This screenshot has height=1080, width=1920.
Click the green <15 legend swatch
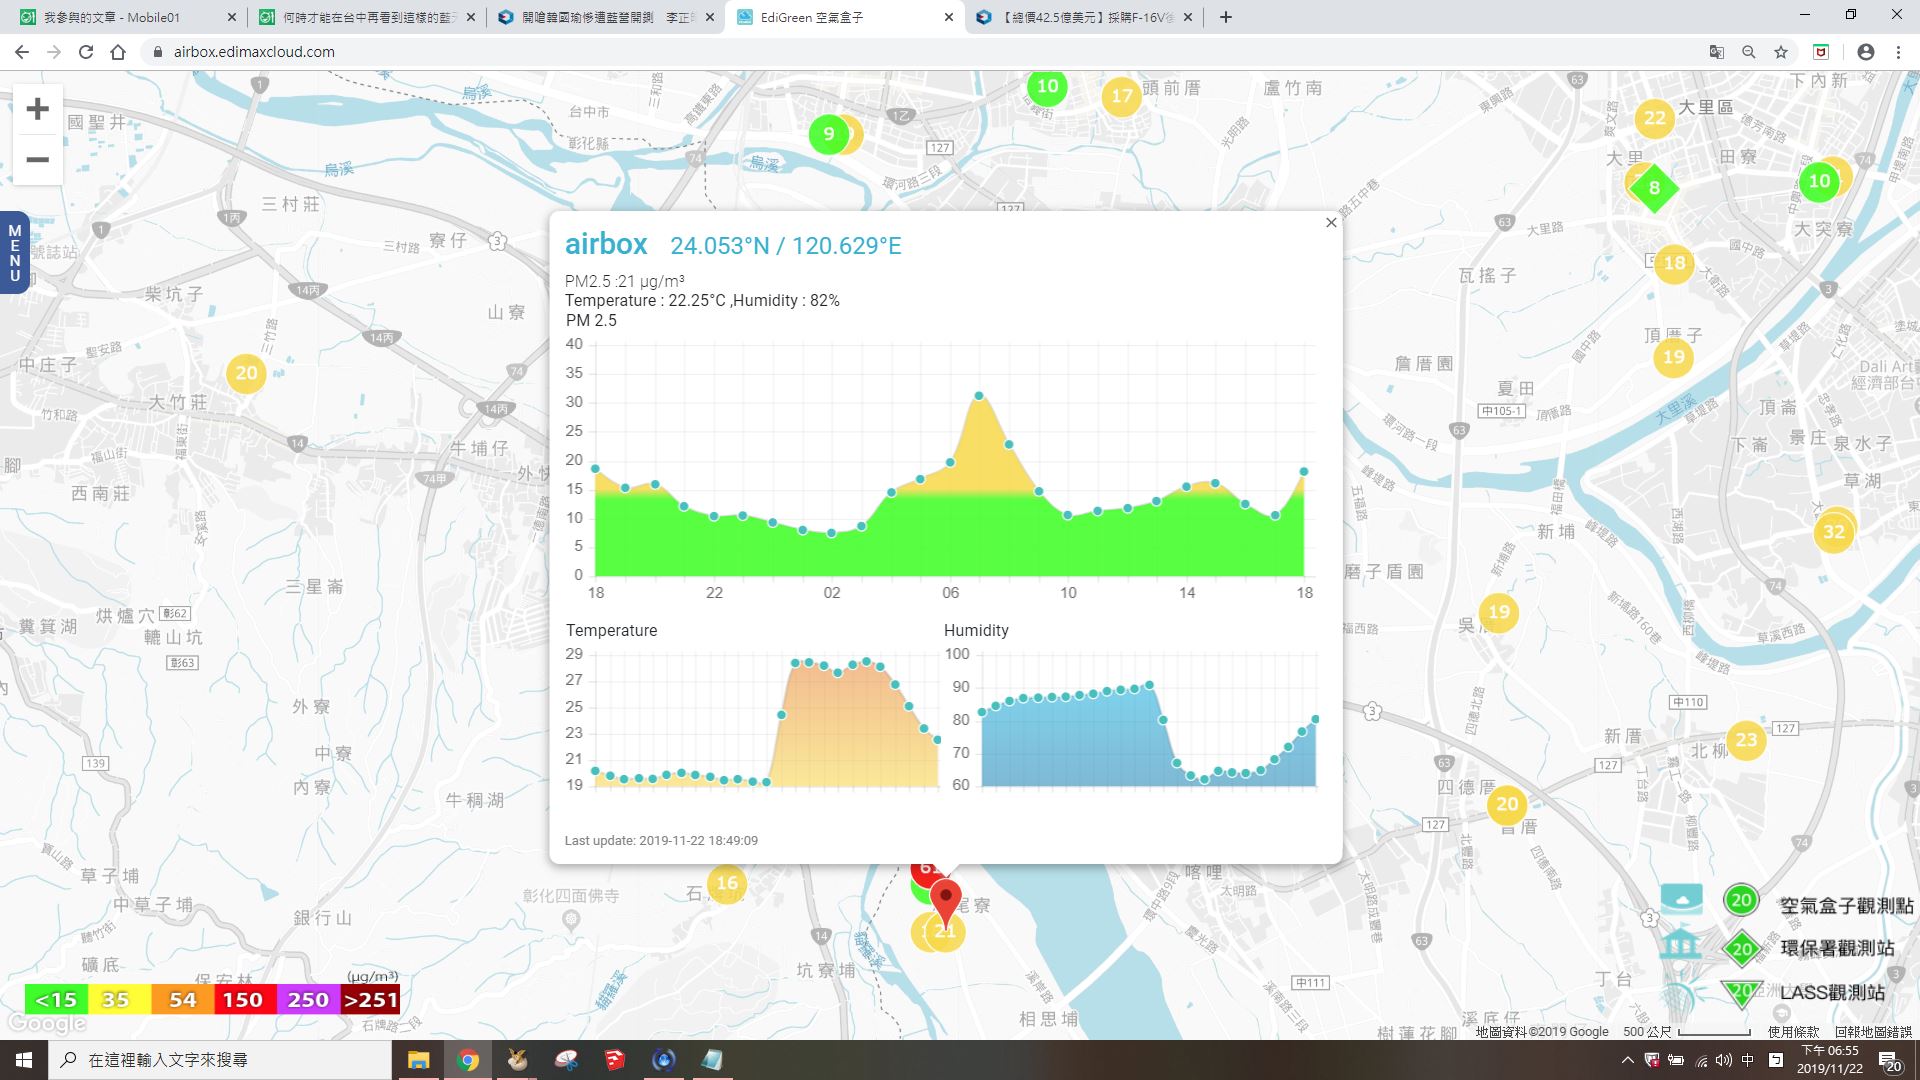(x=56, y=1000)
